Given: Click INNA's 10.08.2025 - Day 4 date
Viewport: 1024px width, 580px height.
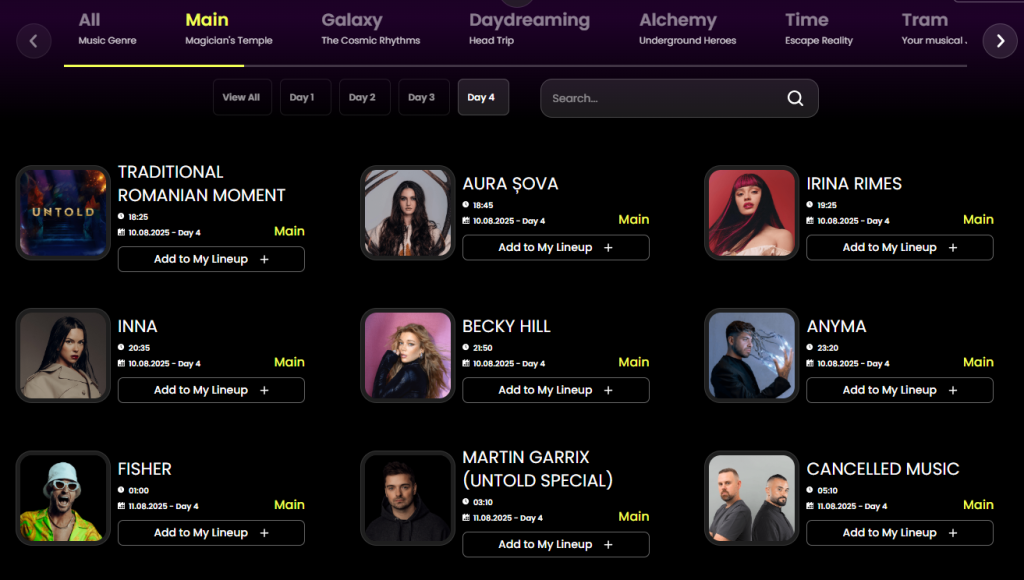Looking at the screenshot, I should [164, 364].
